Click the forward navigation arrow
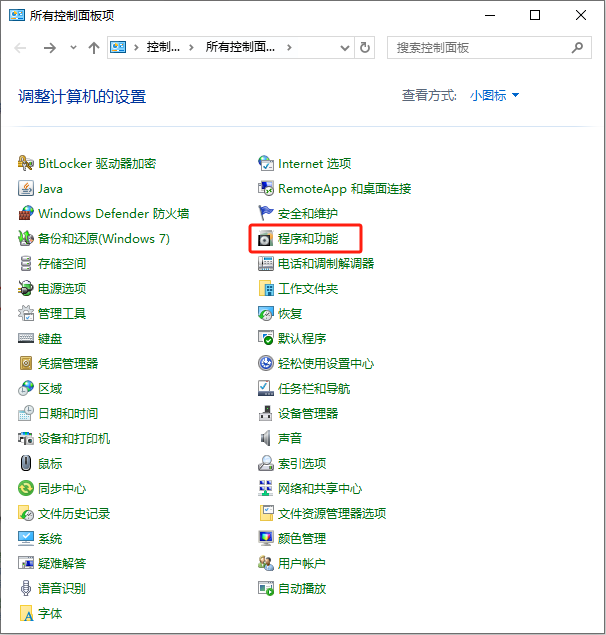This screenshot has width=606, height=635. (50, 48)
